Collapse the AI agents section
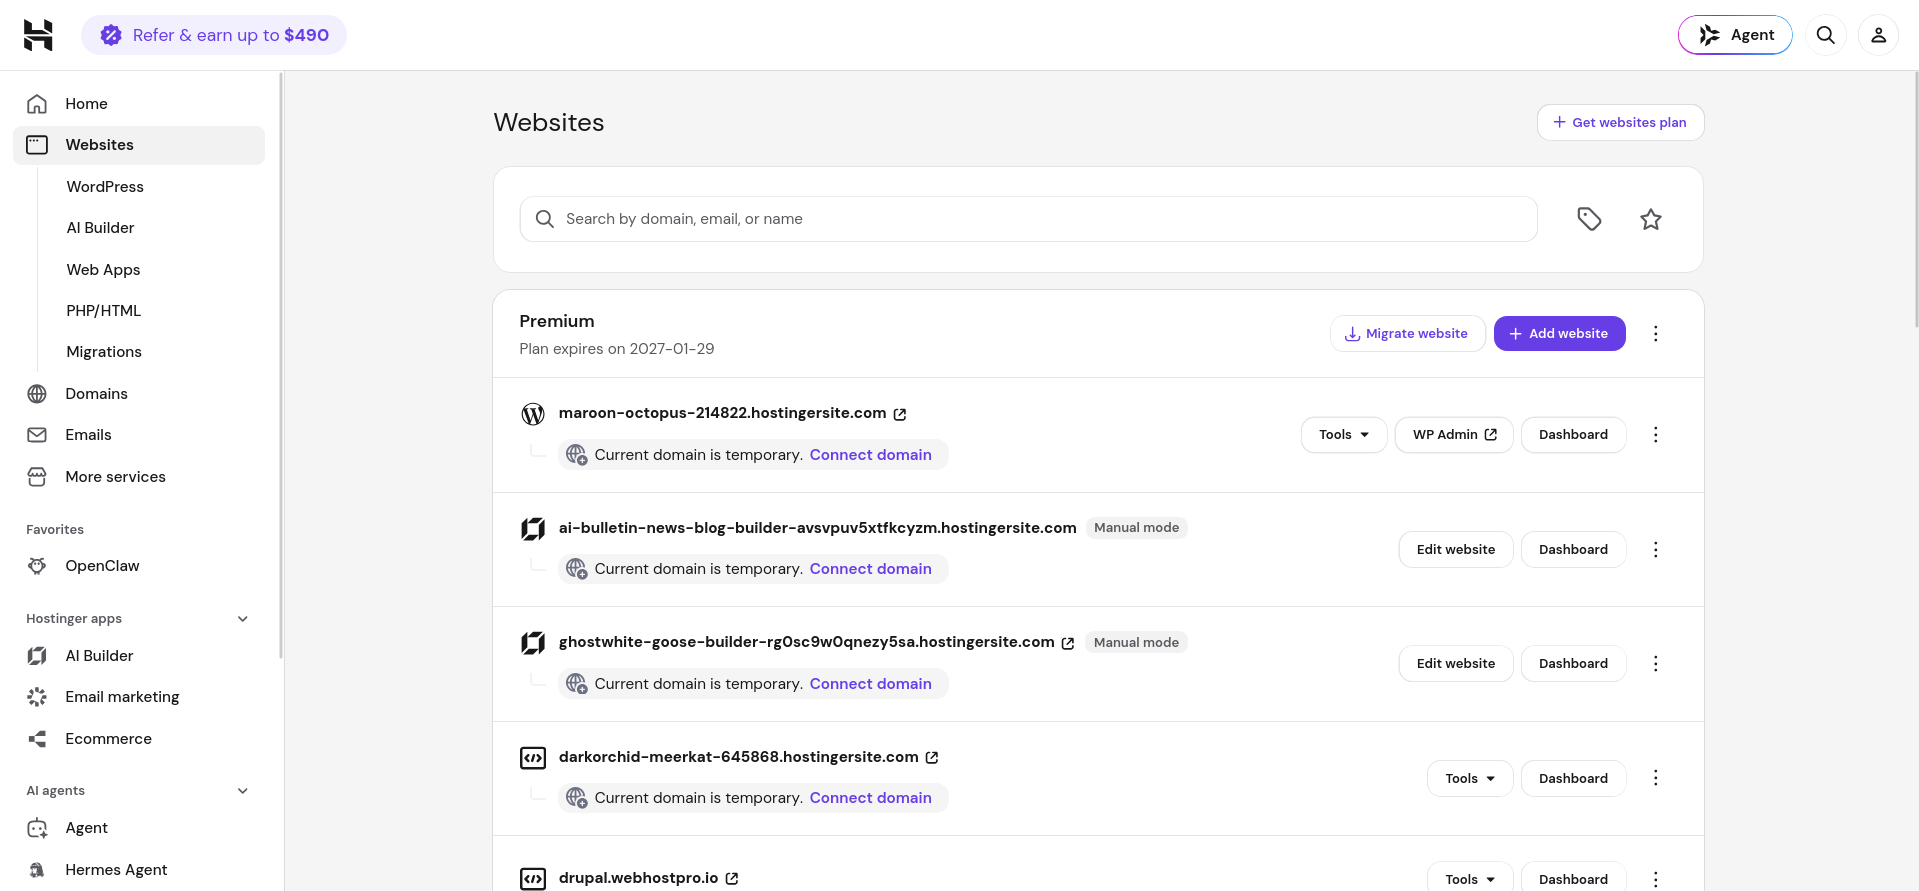 click(242, 791)
